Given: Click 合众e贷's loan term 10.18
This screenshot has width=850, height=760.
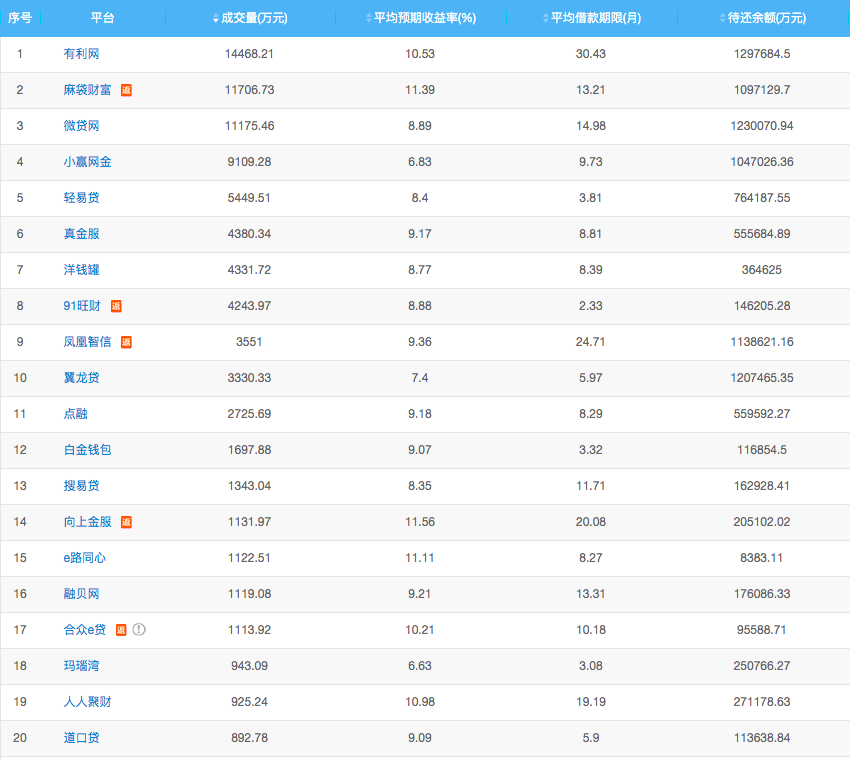Looking at the screenshot, I should tap(591, 630).
